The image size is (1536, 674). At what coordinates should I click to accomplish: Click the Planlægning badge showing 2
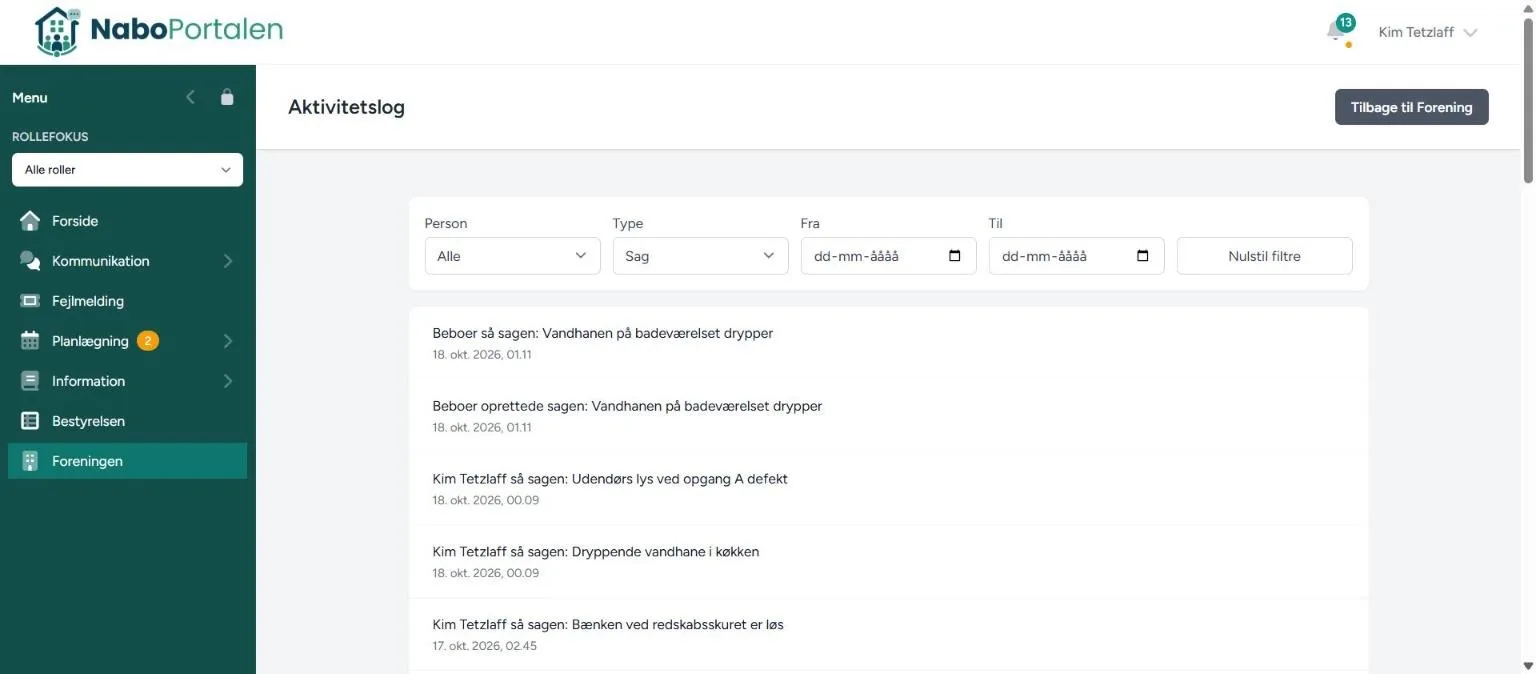pyautogui.click(x=147, y=341)
